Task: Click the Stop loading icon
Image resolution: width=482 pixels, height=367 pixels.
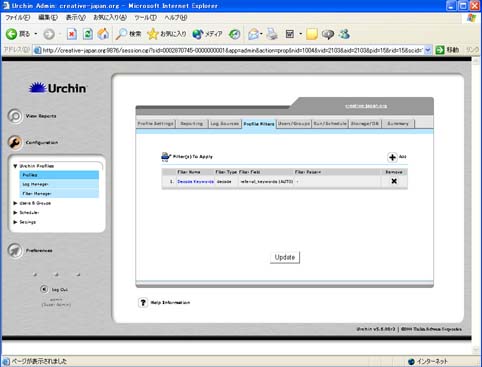Action: coord(72,34)
